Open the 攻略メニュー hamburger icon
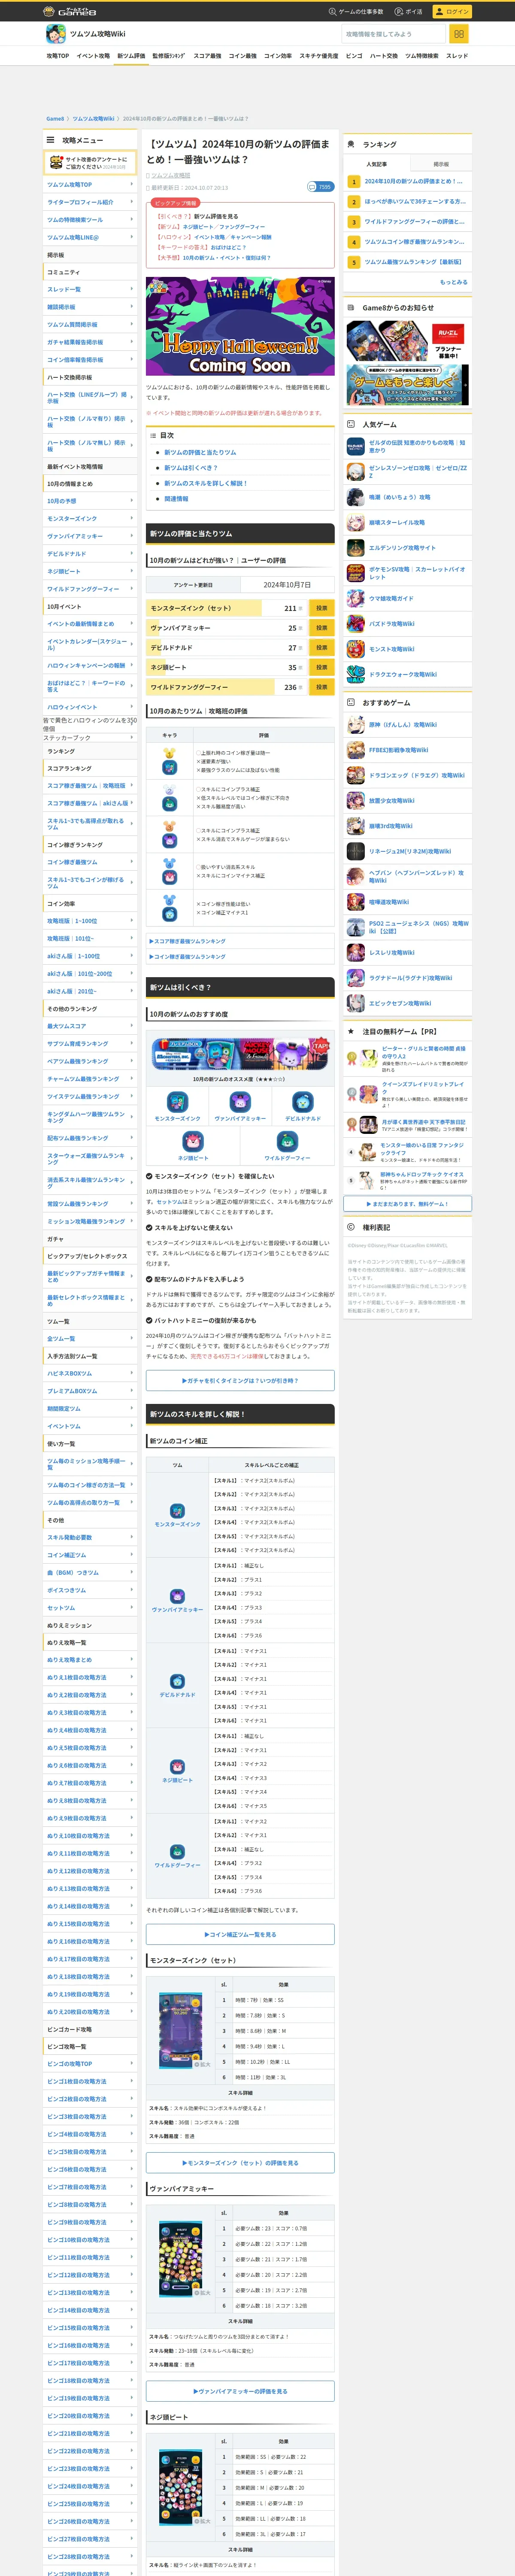Screen dimensions: 515x2576 [x=50, y=140]
